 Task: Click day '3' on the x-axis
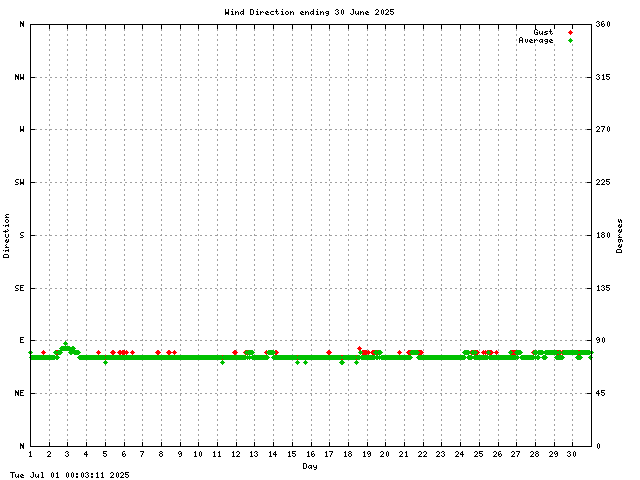pos(67,454)
